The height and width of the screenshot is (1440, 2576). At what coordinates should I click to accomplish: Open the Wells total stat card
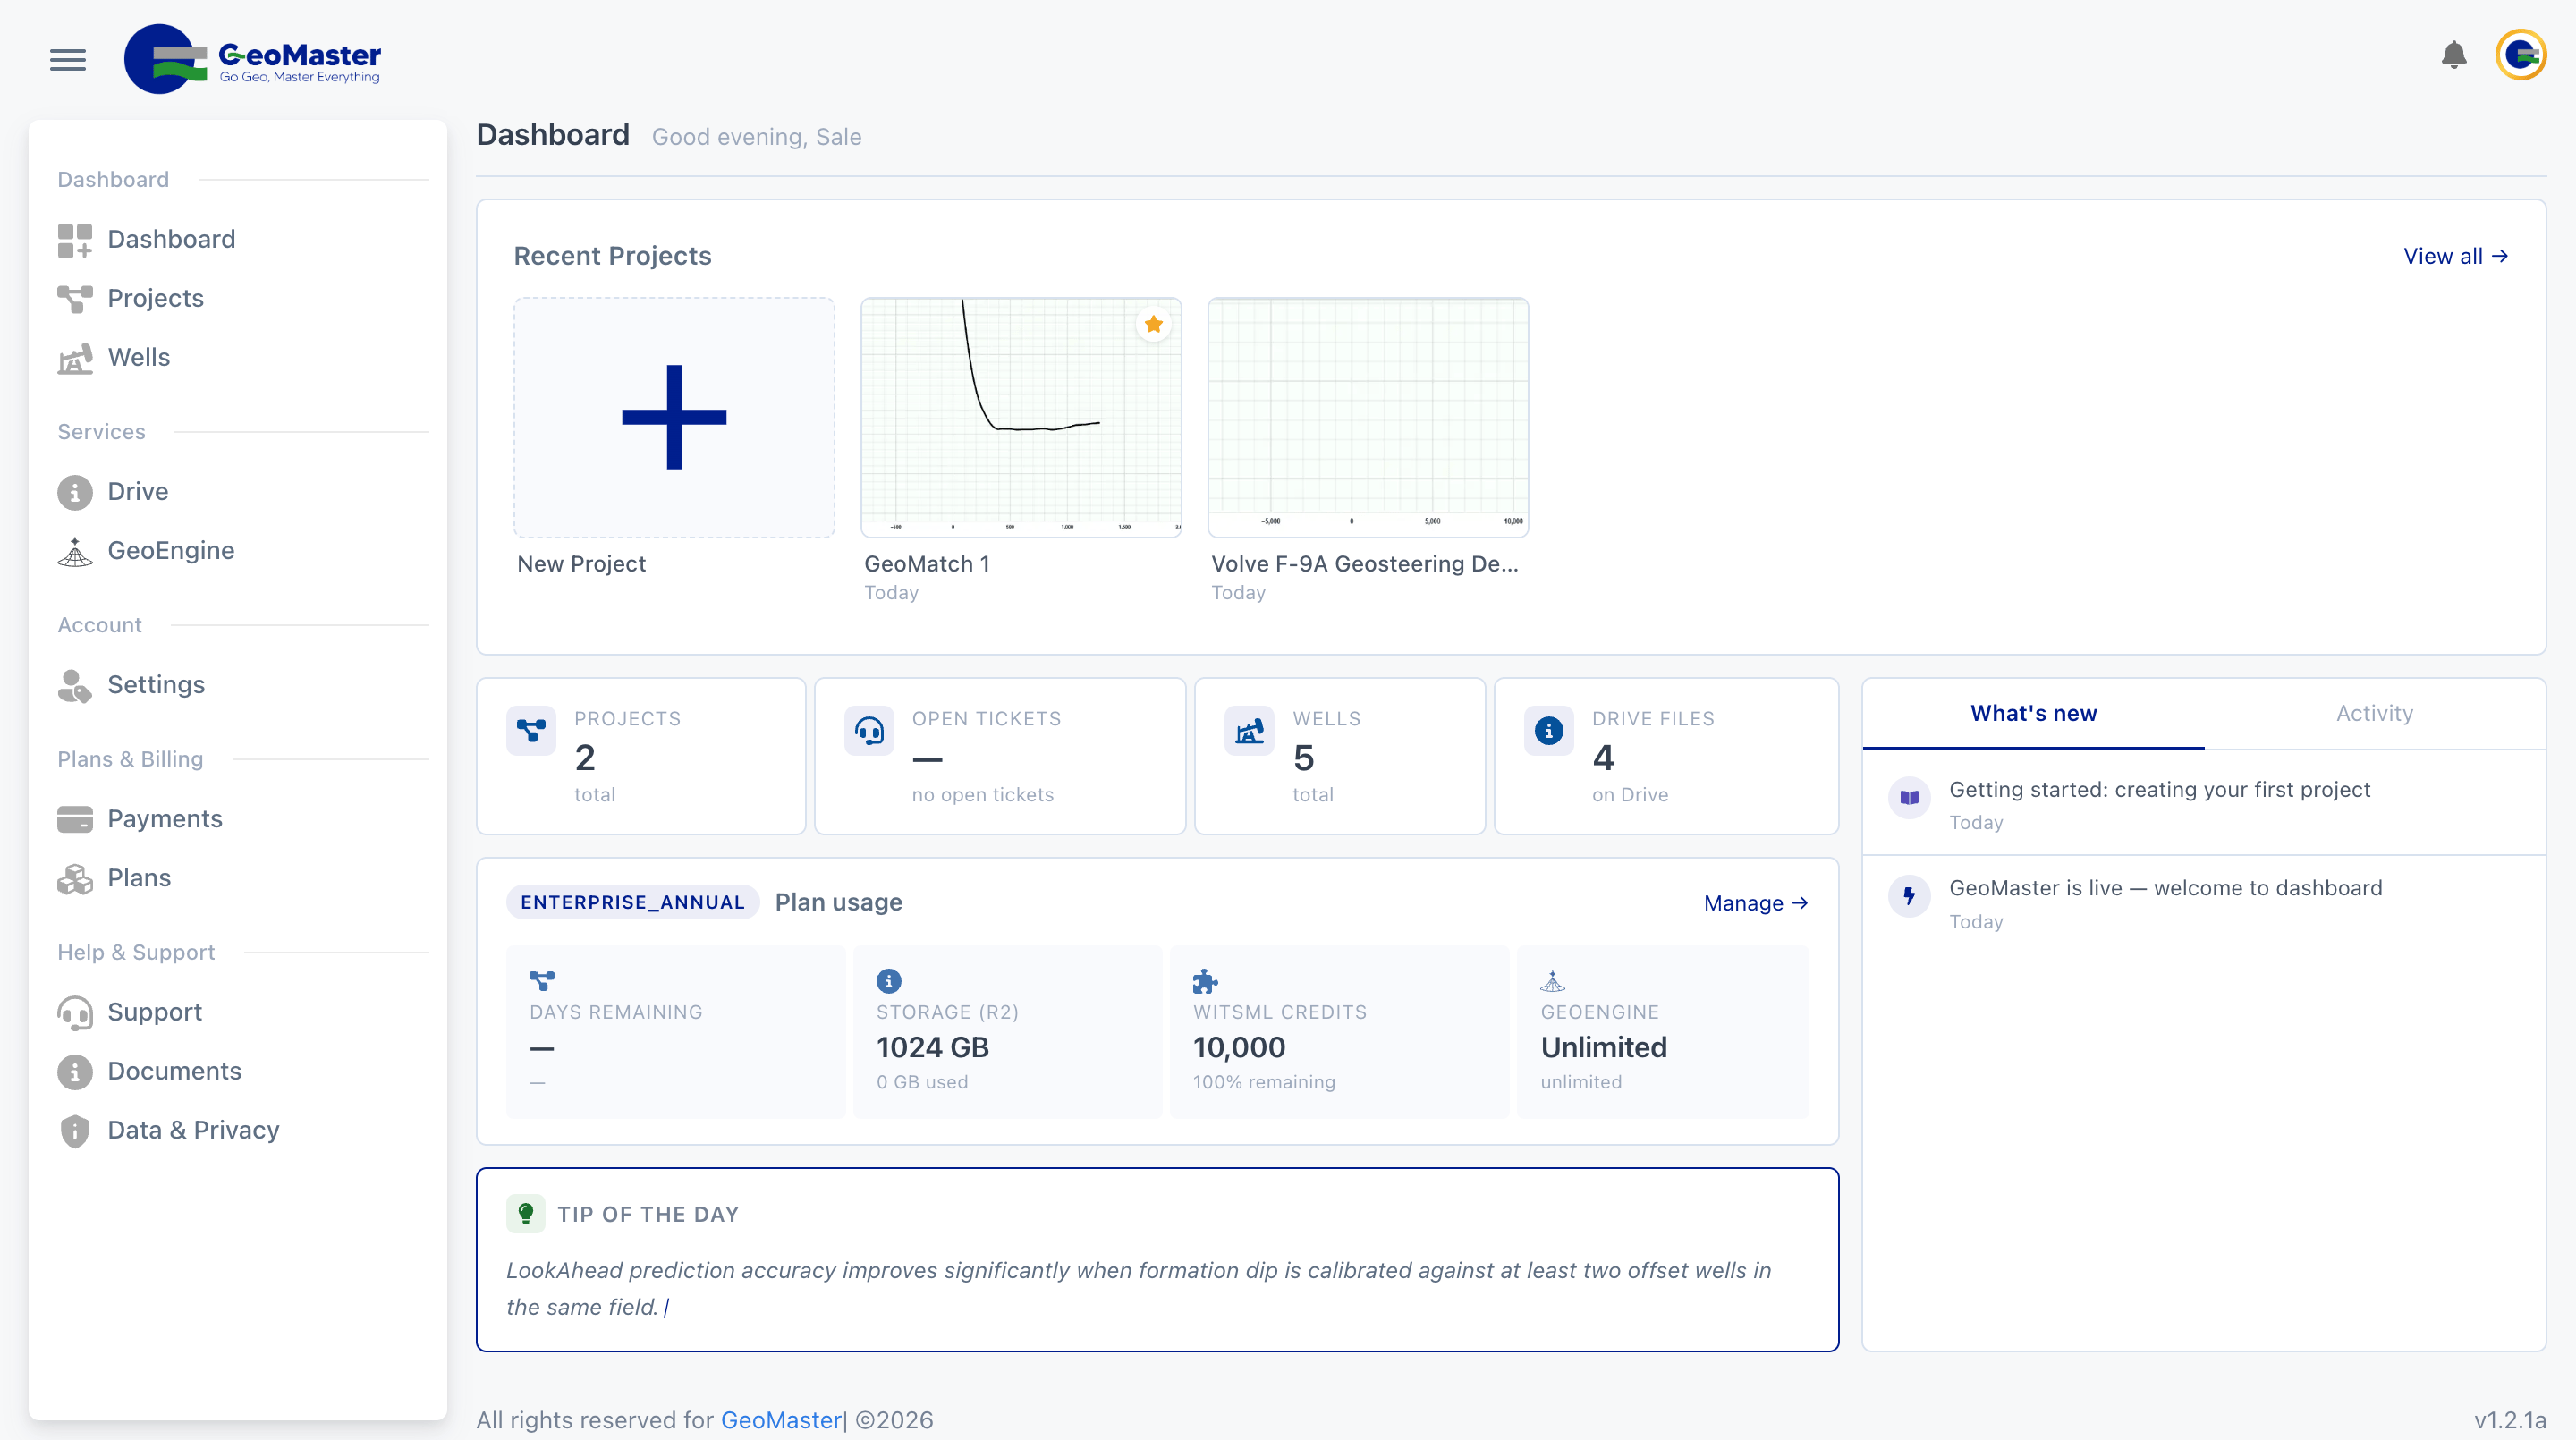tap(1340, 756)
